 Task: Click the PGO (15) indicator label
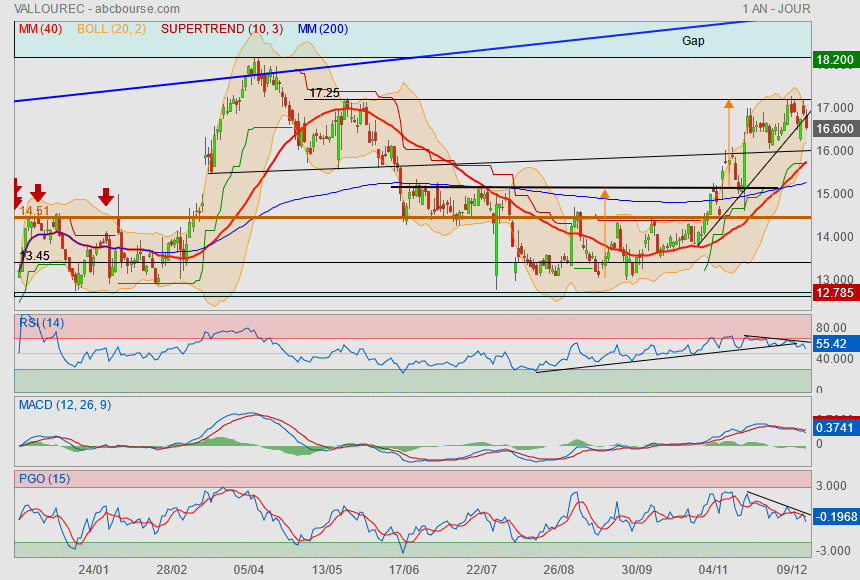44,478
